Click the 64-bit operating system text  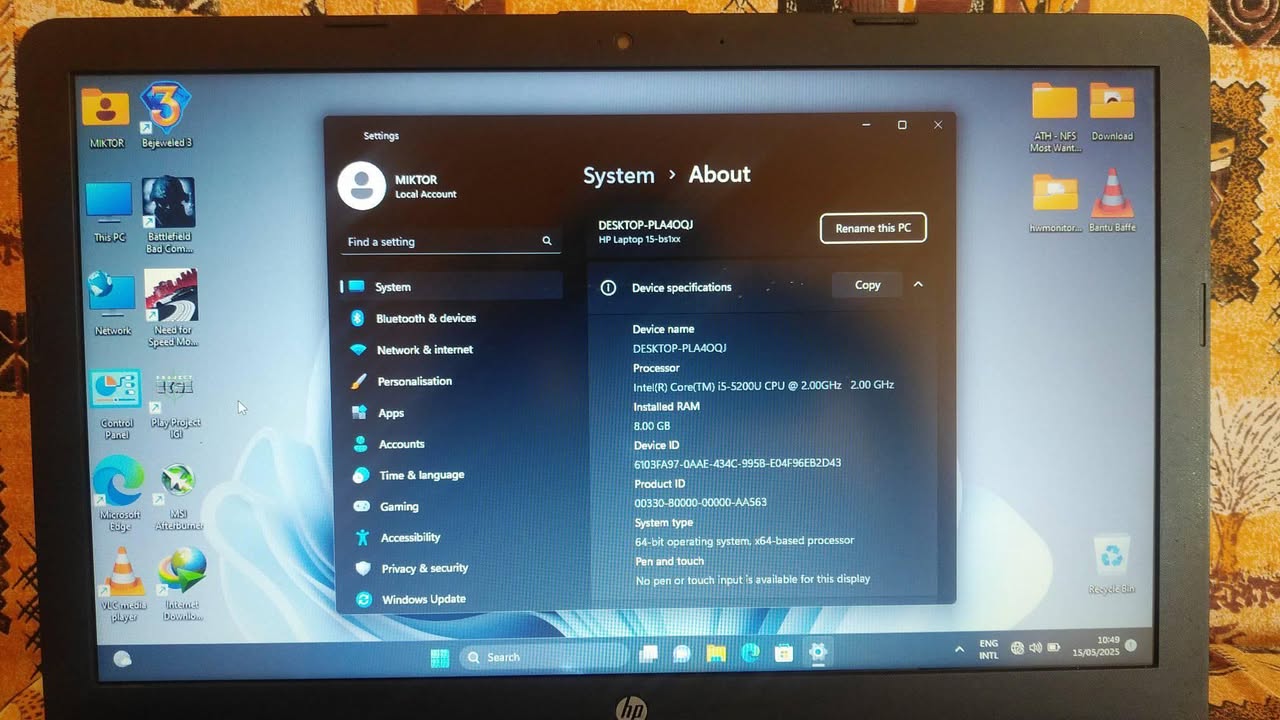(744, 541)
